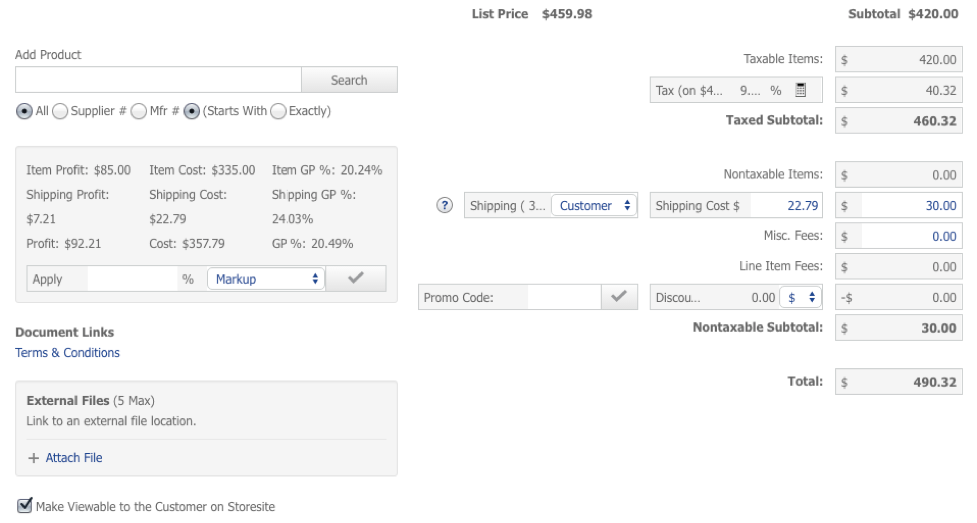The height and width of the screenshot is (523, 977).
Task: Open the shipping Customer dropdown
Action: pyautogui.click(x=594, y=206)
